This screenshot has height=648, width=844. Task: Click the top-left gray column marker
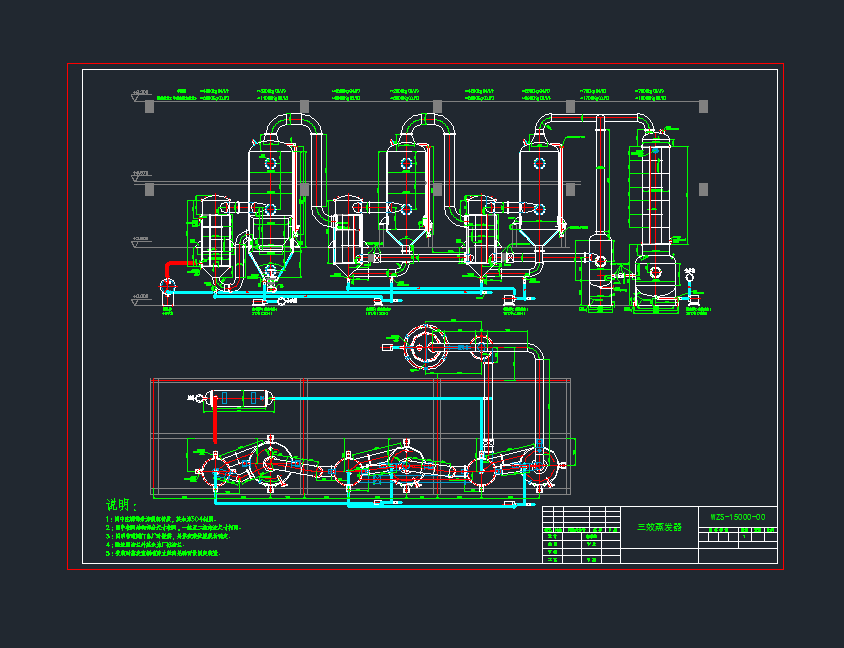152,106
